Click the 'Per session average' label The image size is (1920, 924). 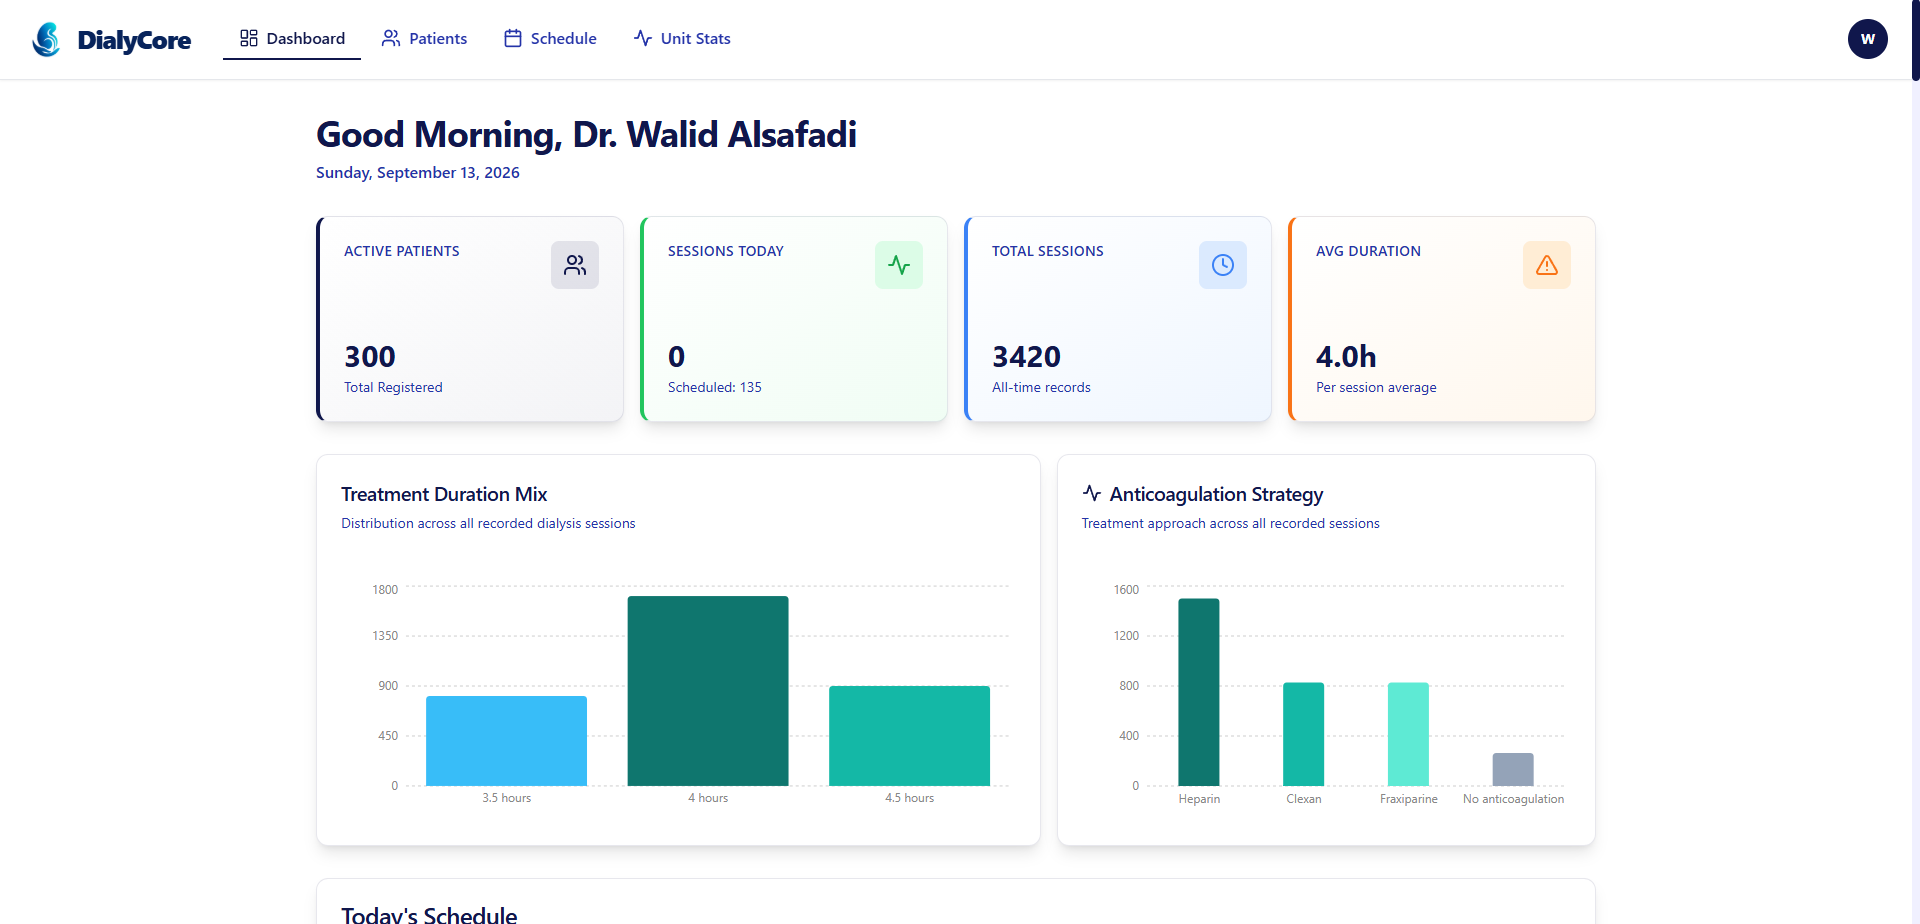pyautogui.click(x=1376, y=387)
